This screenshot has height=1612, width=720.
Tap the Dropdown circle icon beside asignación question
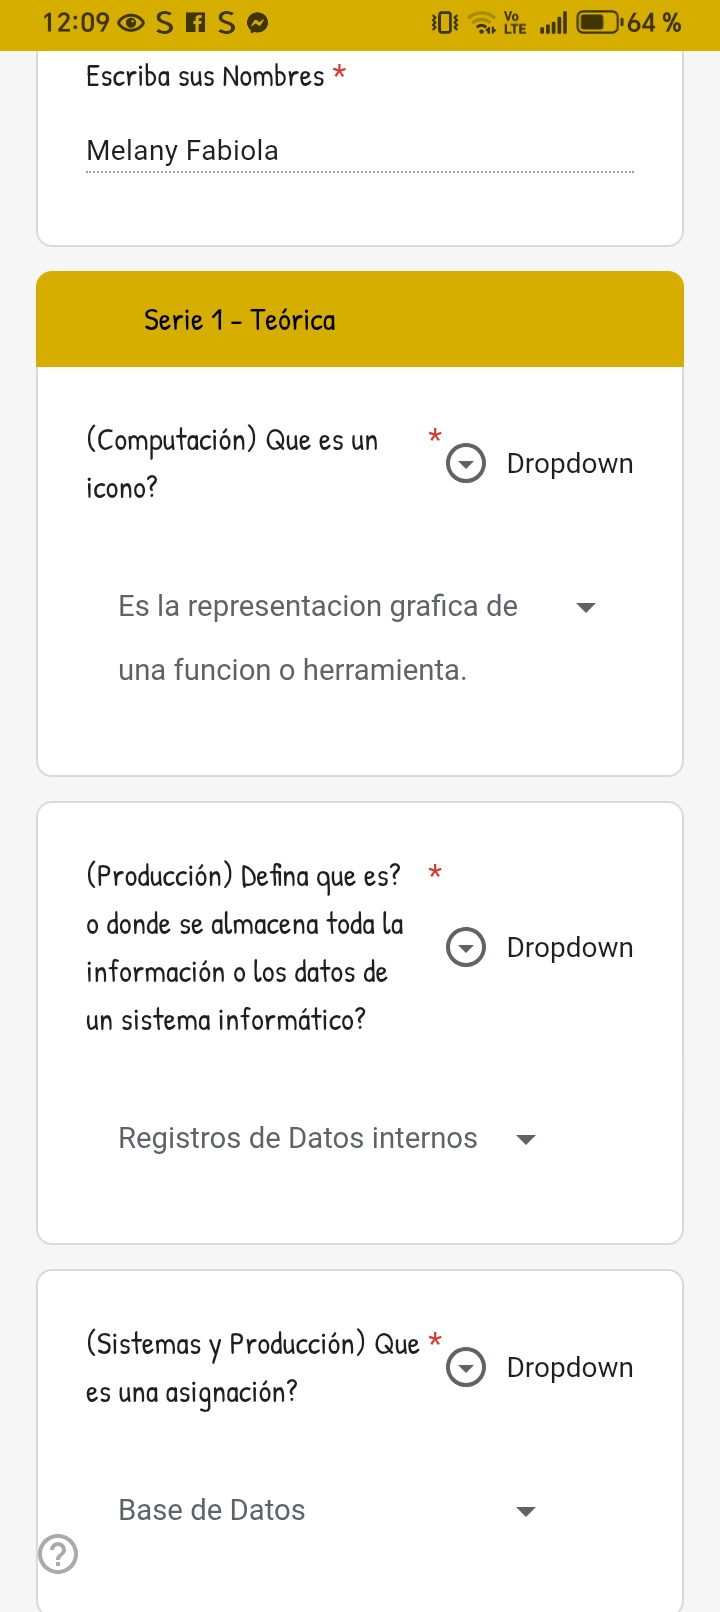(x=466, y=1367)
